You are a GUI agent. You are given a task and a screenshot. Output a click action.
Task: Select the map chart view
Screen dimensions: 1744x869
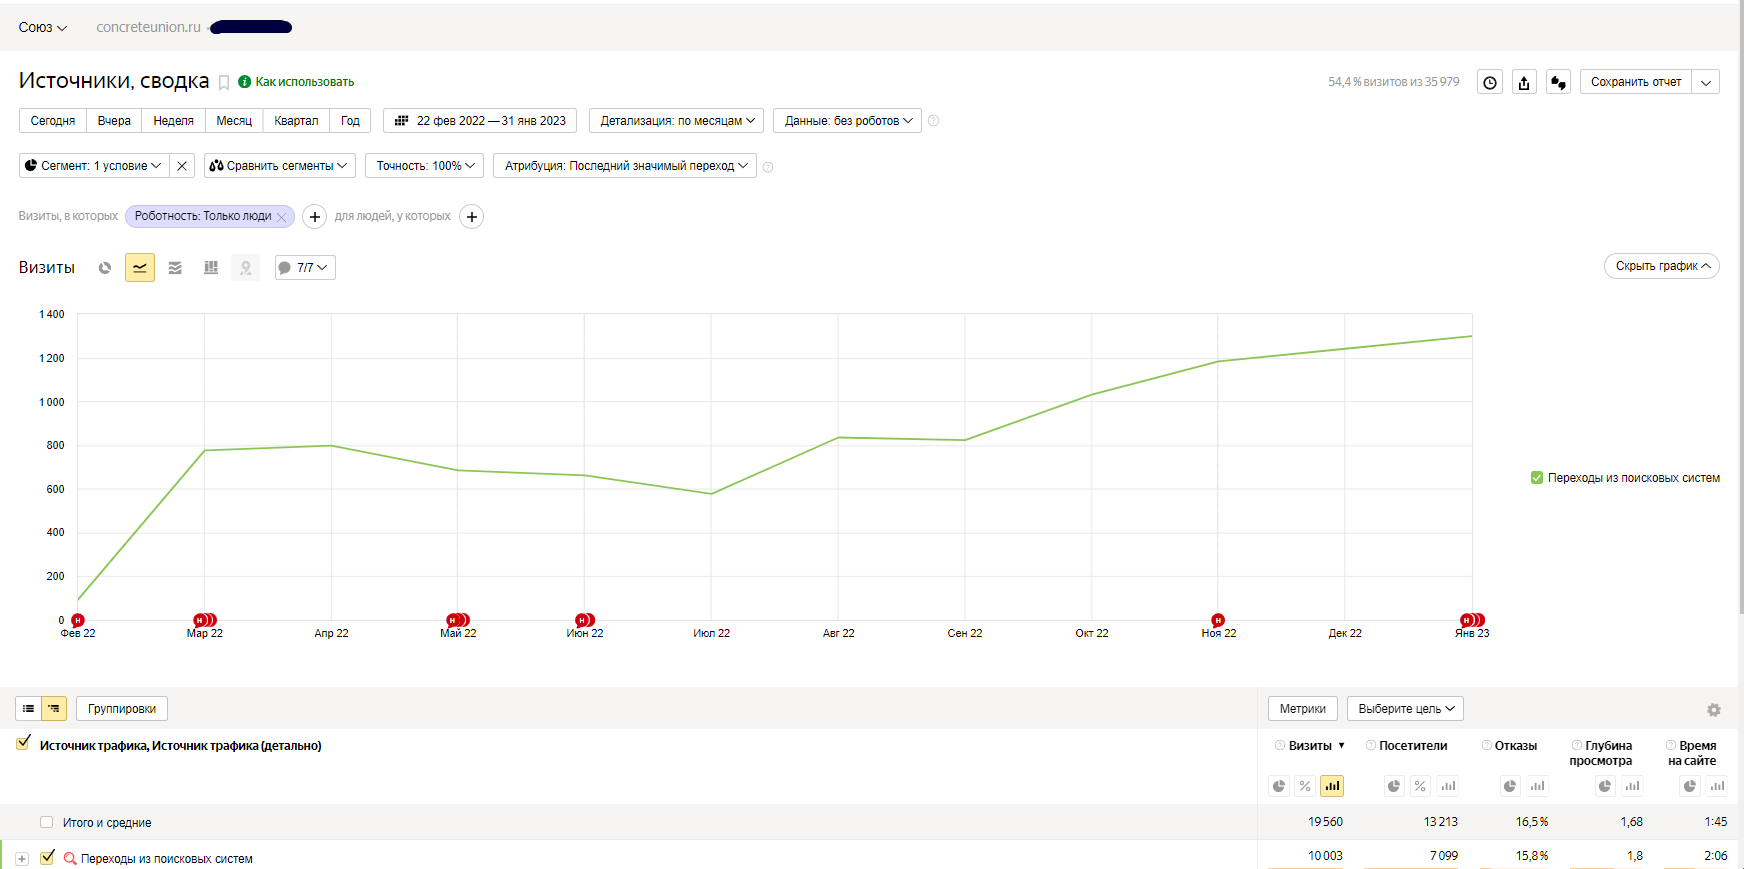point(246,268)
